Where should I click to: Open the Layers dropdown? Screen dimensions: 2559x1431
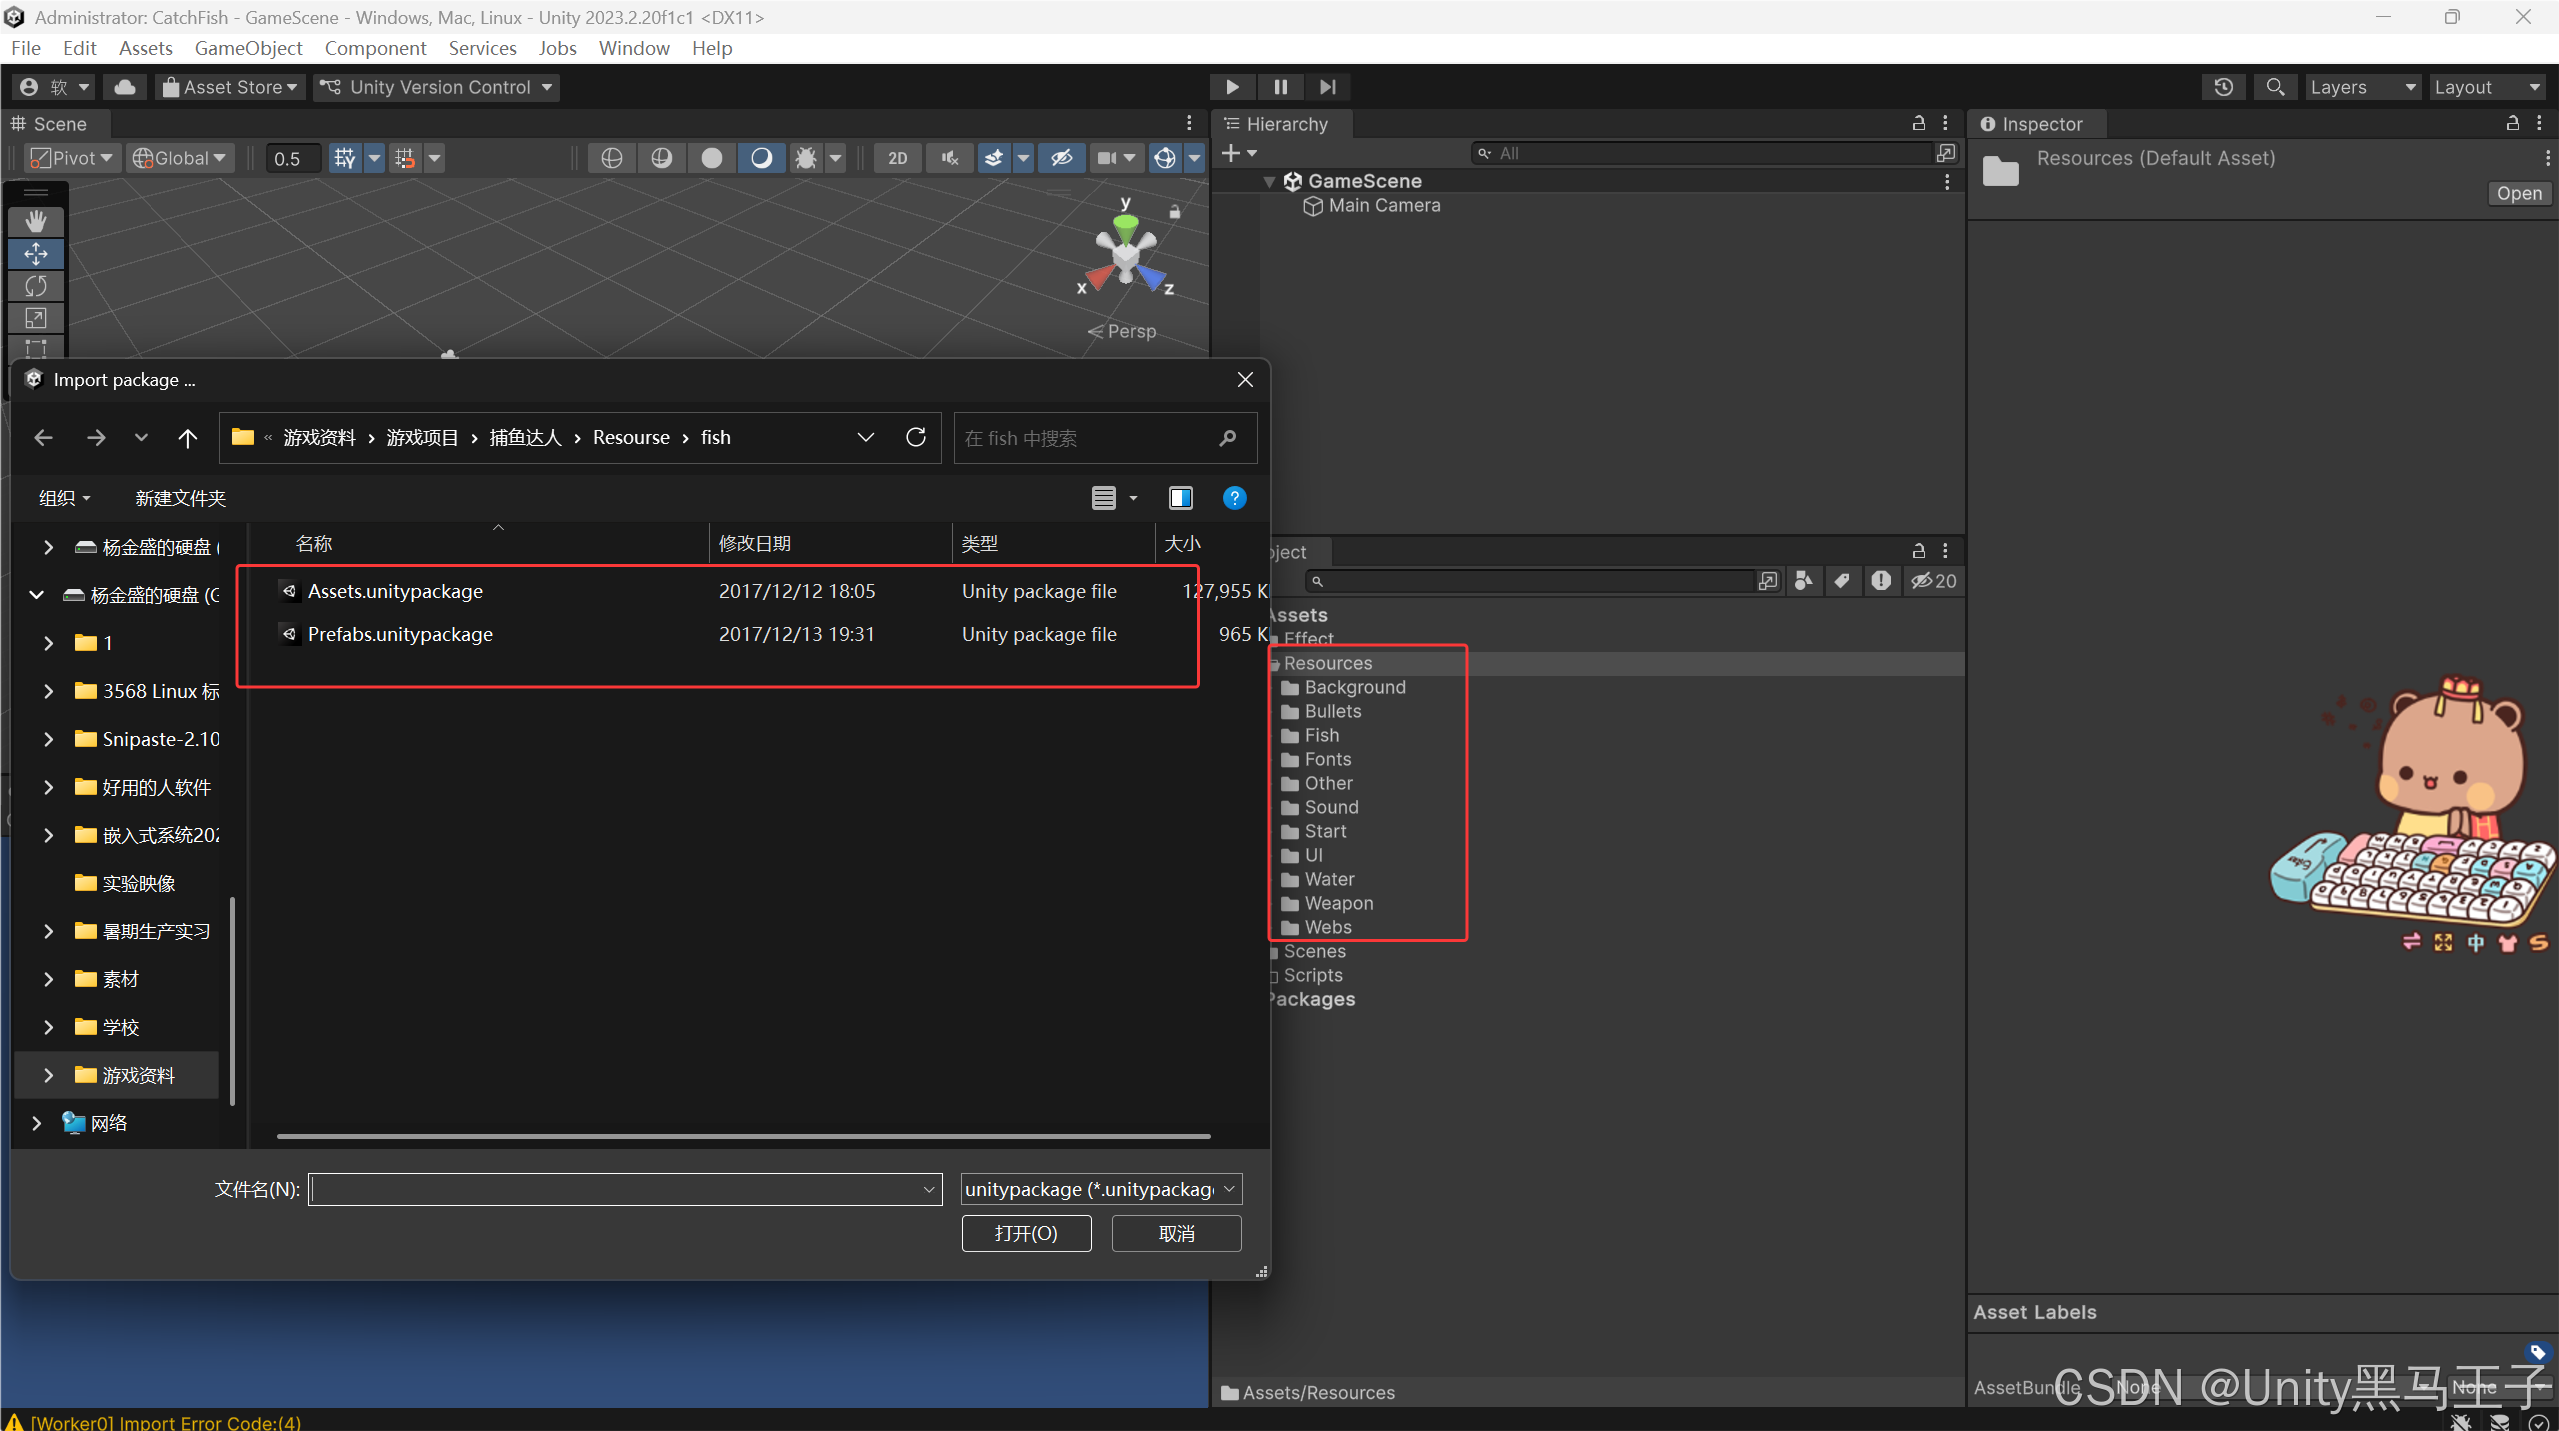tap(2361, 87)
